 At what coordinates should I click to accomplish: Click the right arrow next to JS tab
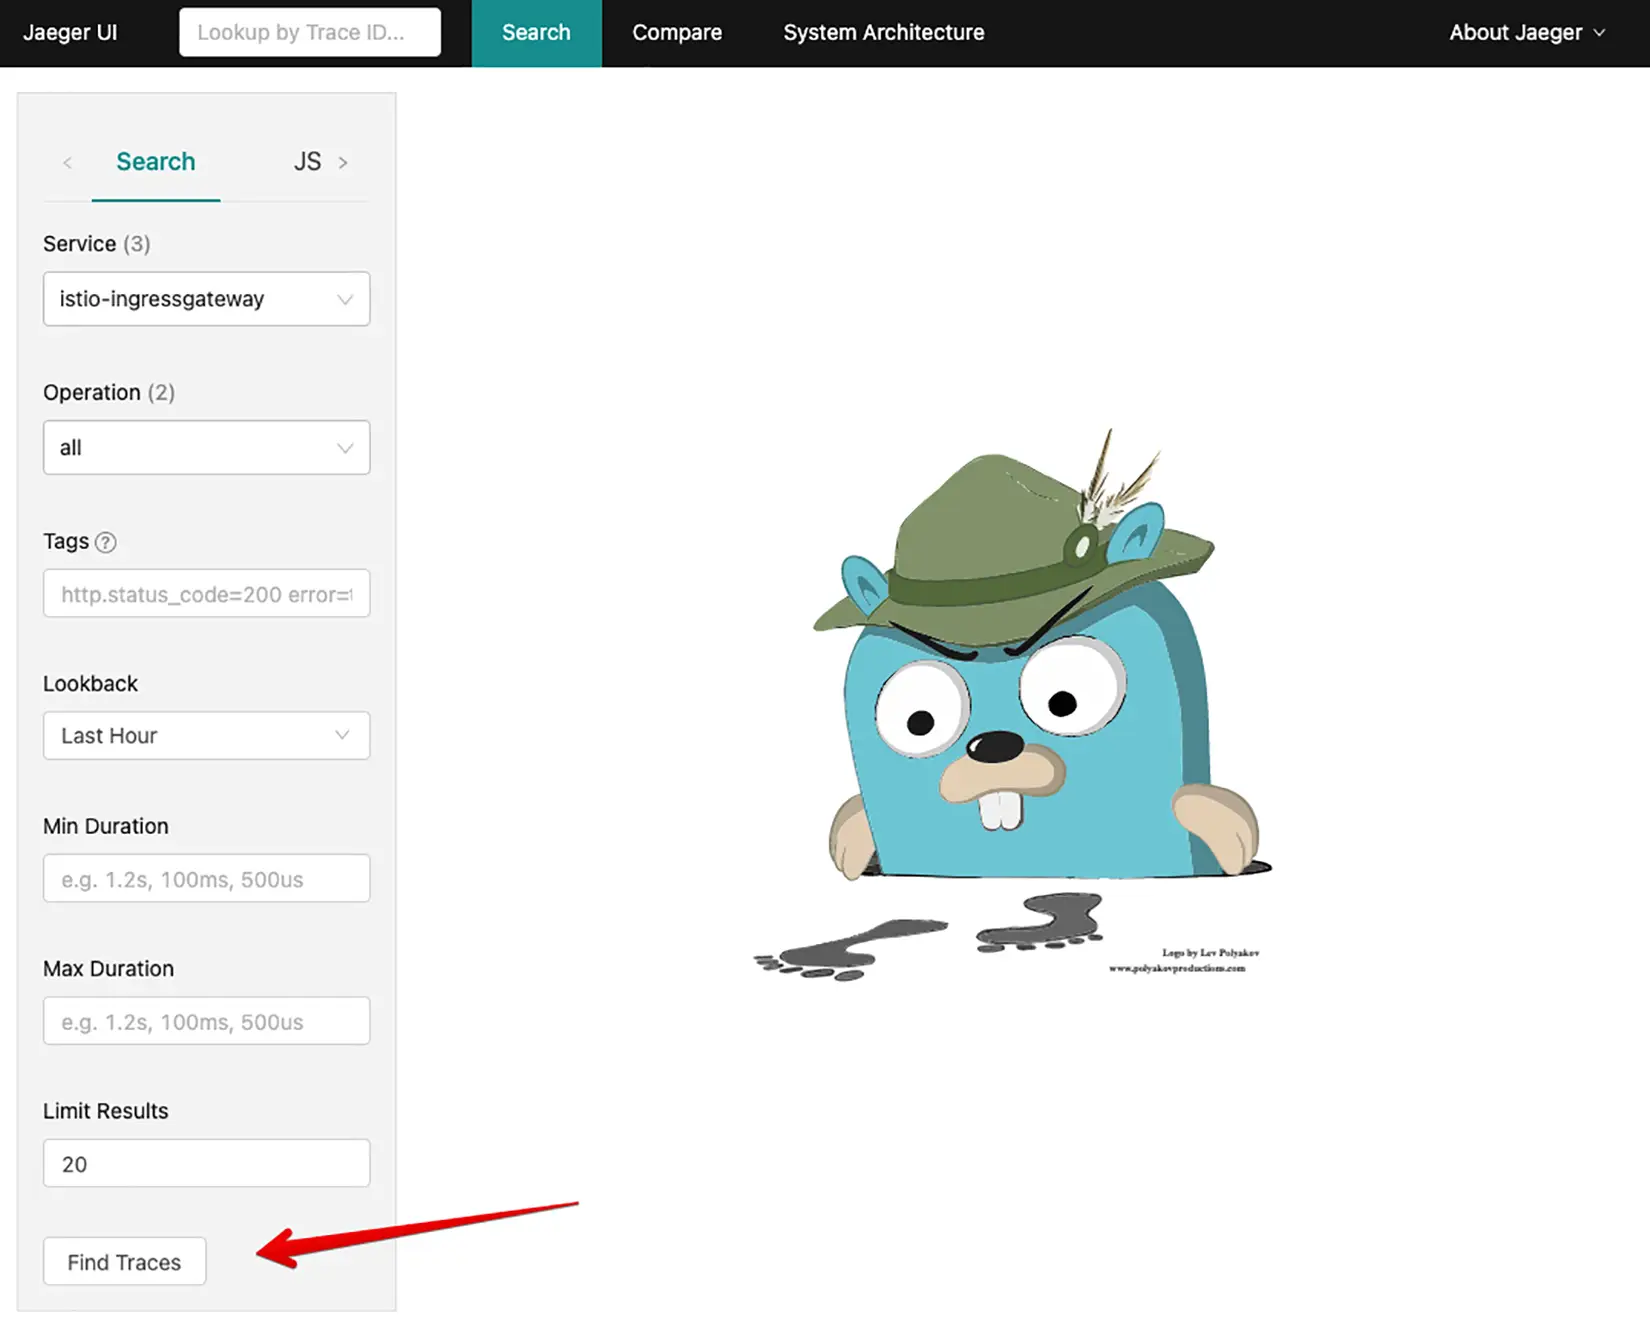tap(343, 162)
